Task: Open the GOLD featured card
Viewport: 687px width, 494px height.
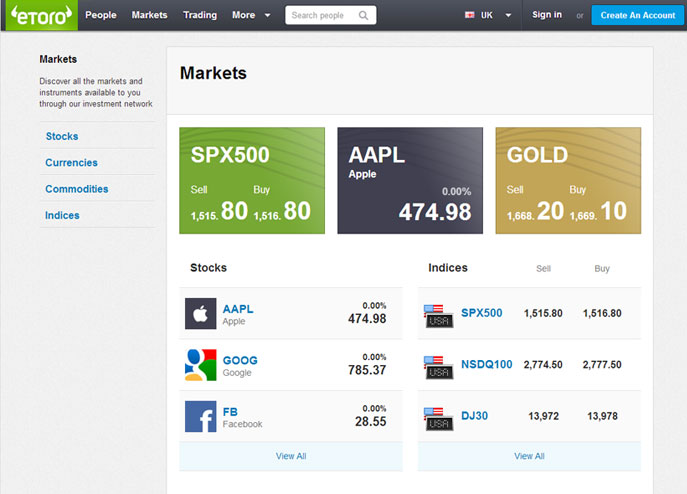Action: 568,181
